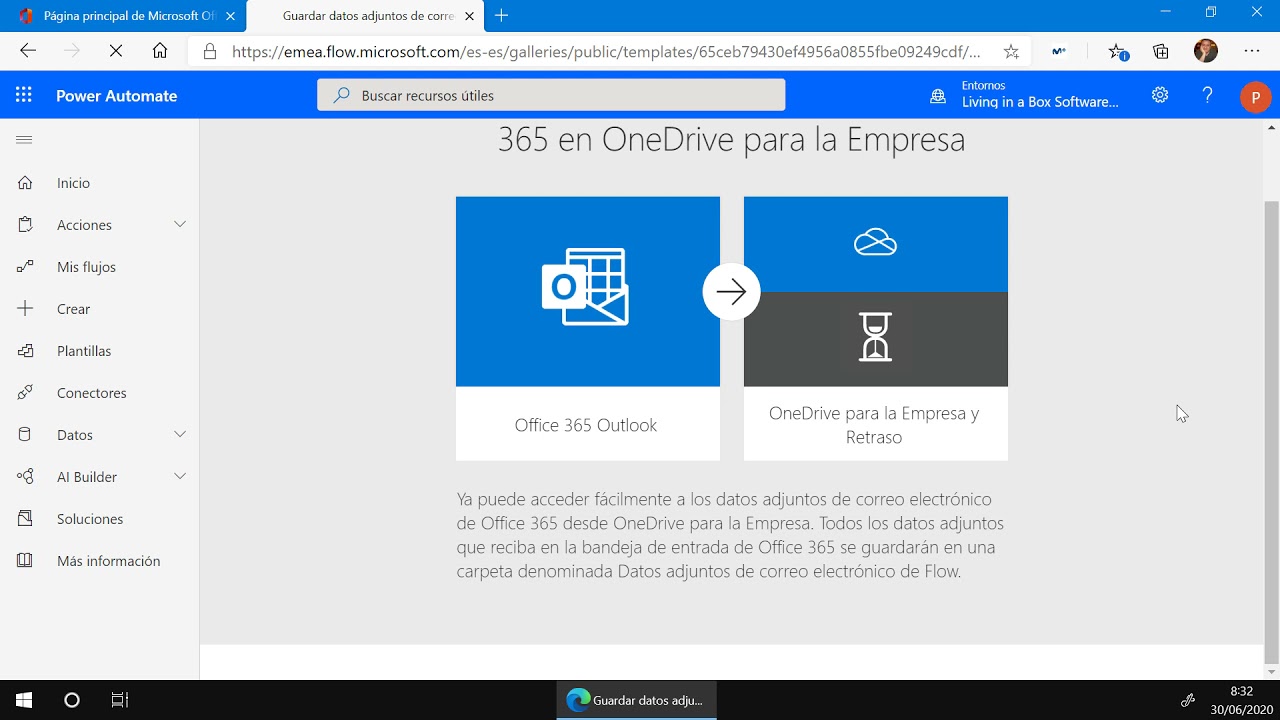Open the Power Automate app launcher waffle

(x=24, y=95)
